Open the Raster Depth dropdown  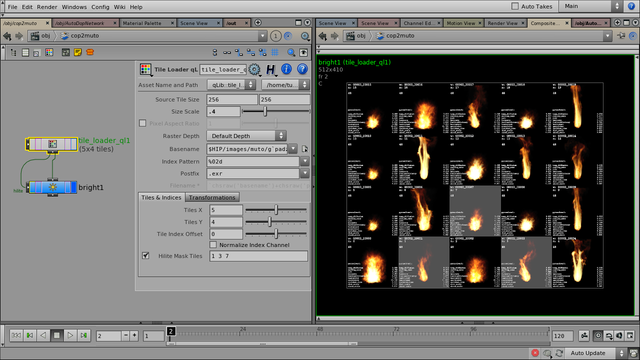point(247,136)
